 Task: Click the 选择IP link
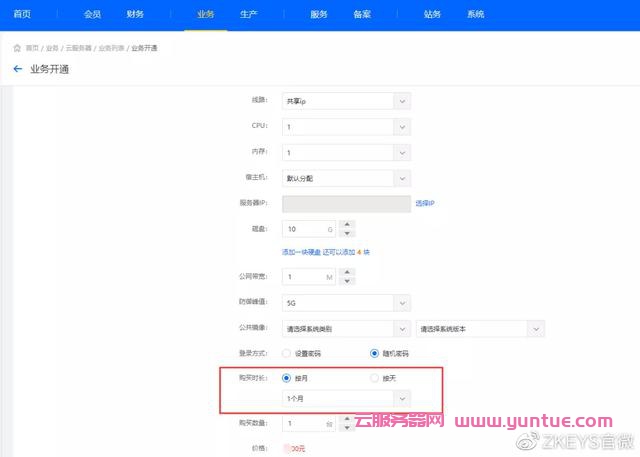pos(425,204)
